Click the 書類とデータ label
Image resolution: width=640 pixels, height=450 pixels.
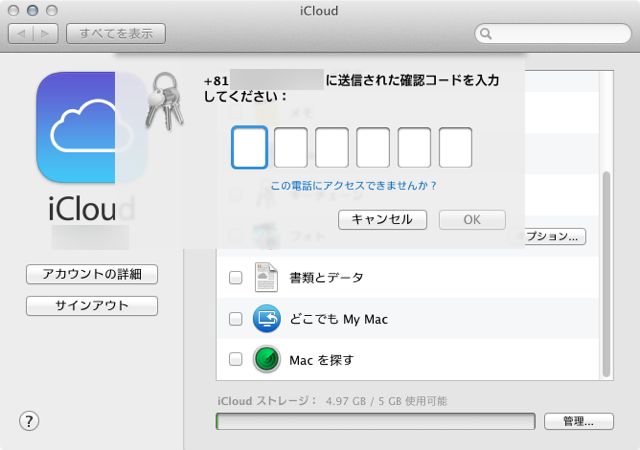pos(326,278)
